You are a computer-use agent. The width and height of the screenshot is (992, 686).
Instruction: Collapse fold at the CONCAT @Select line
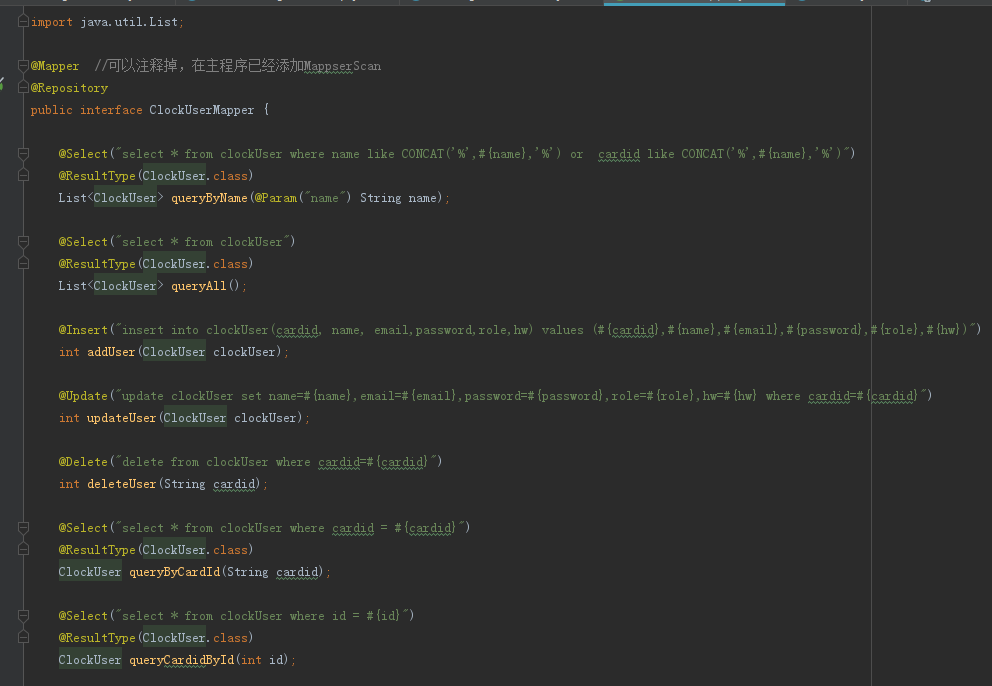[23, 154]
